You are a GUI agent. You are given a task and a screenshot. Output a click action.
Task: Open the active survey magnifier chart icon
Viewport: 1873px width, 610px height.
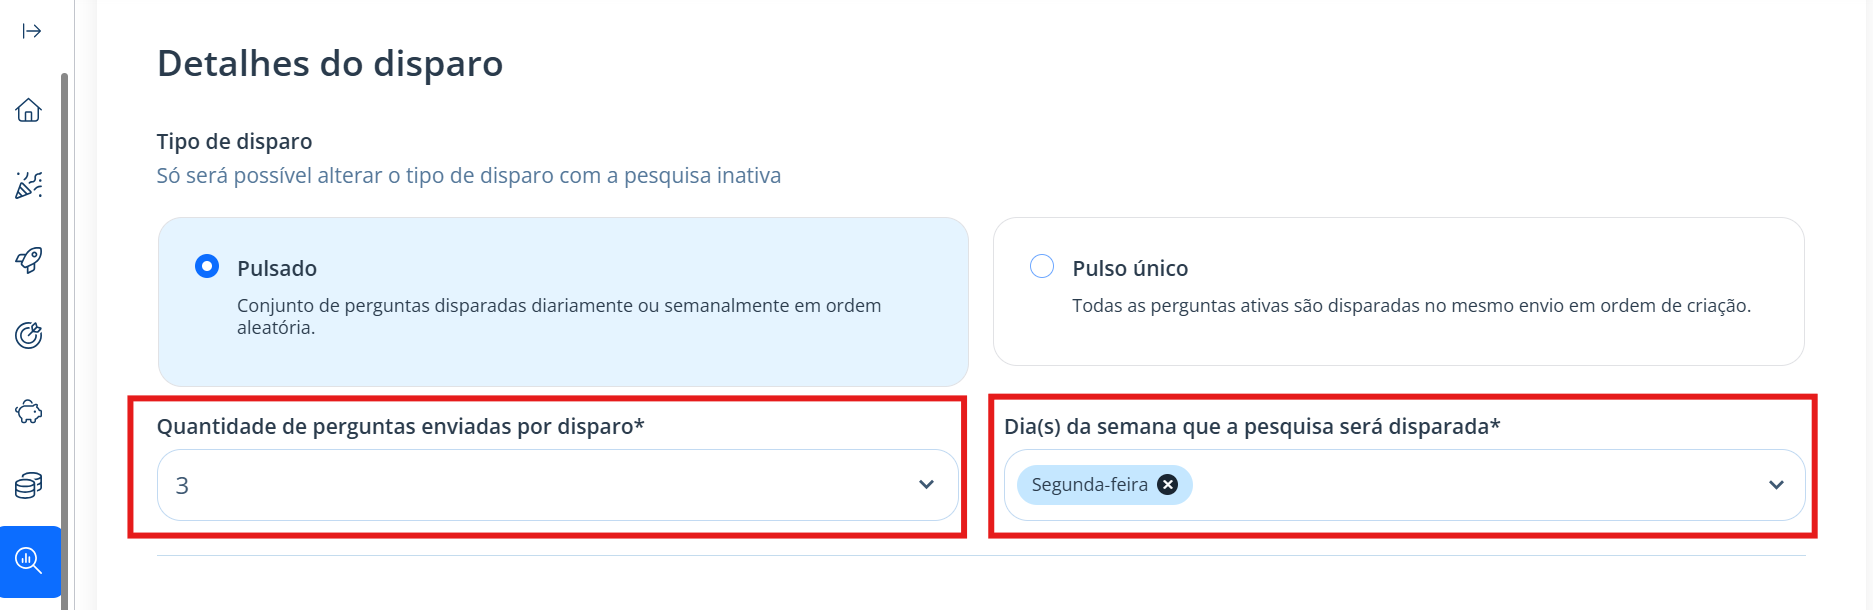30,561
